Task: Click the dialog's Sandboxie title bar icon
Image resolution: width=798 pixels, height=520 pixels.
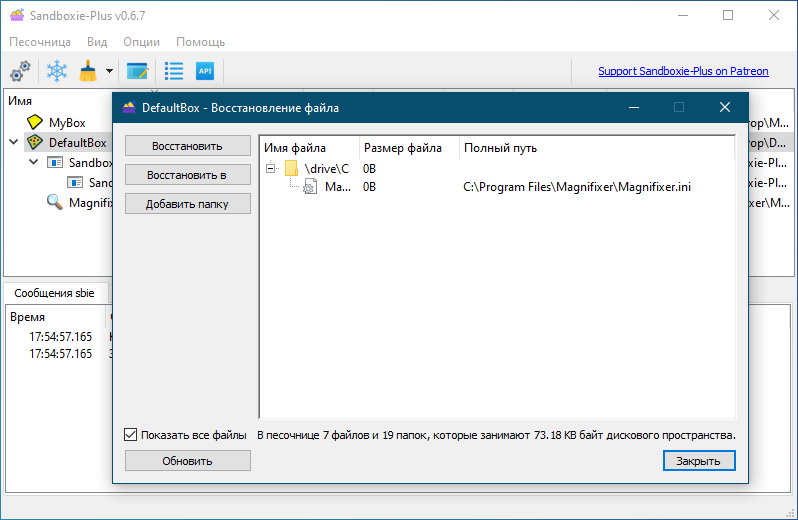Action: point(129,107)
